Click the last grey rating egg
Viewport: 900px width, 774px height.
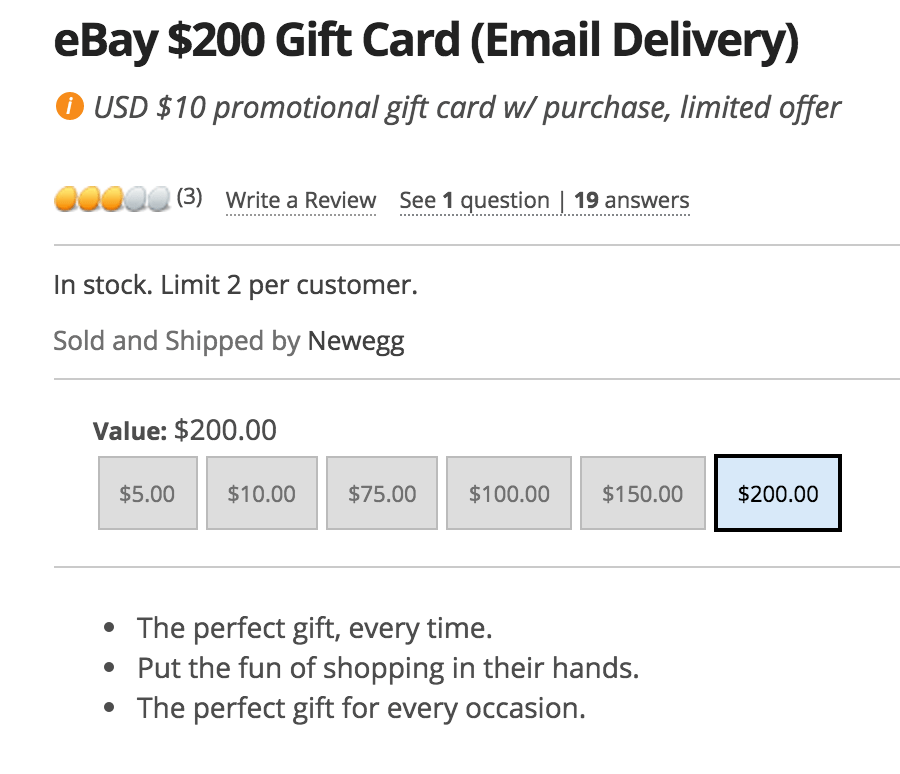tap(159, 199)
